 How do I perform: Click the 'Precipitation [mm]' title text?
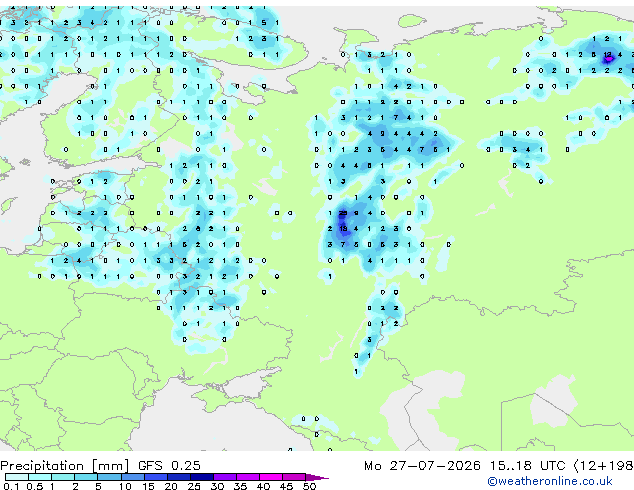(x=65, y=466)
